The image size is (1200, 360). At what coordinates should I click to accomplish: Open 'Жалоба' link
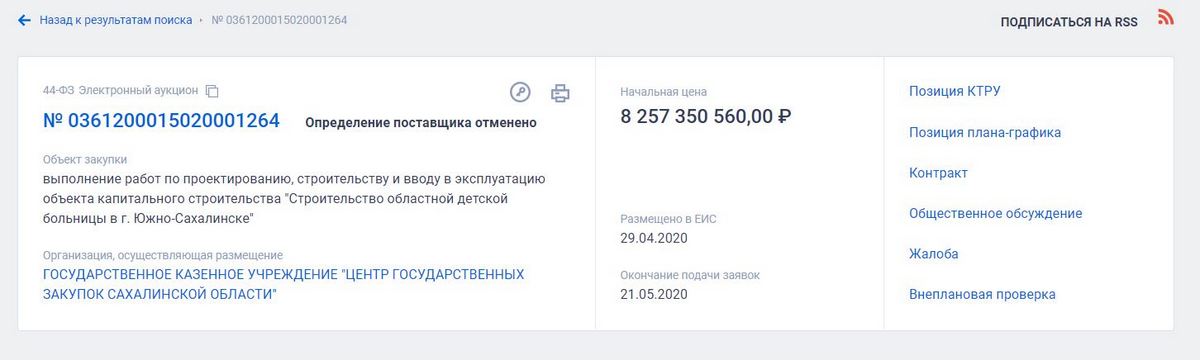pos(934,254)
